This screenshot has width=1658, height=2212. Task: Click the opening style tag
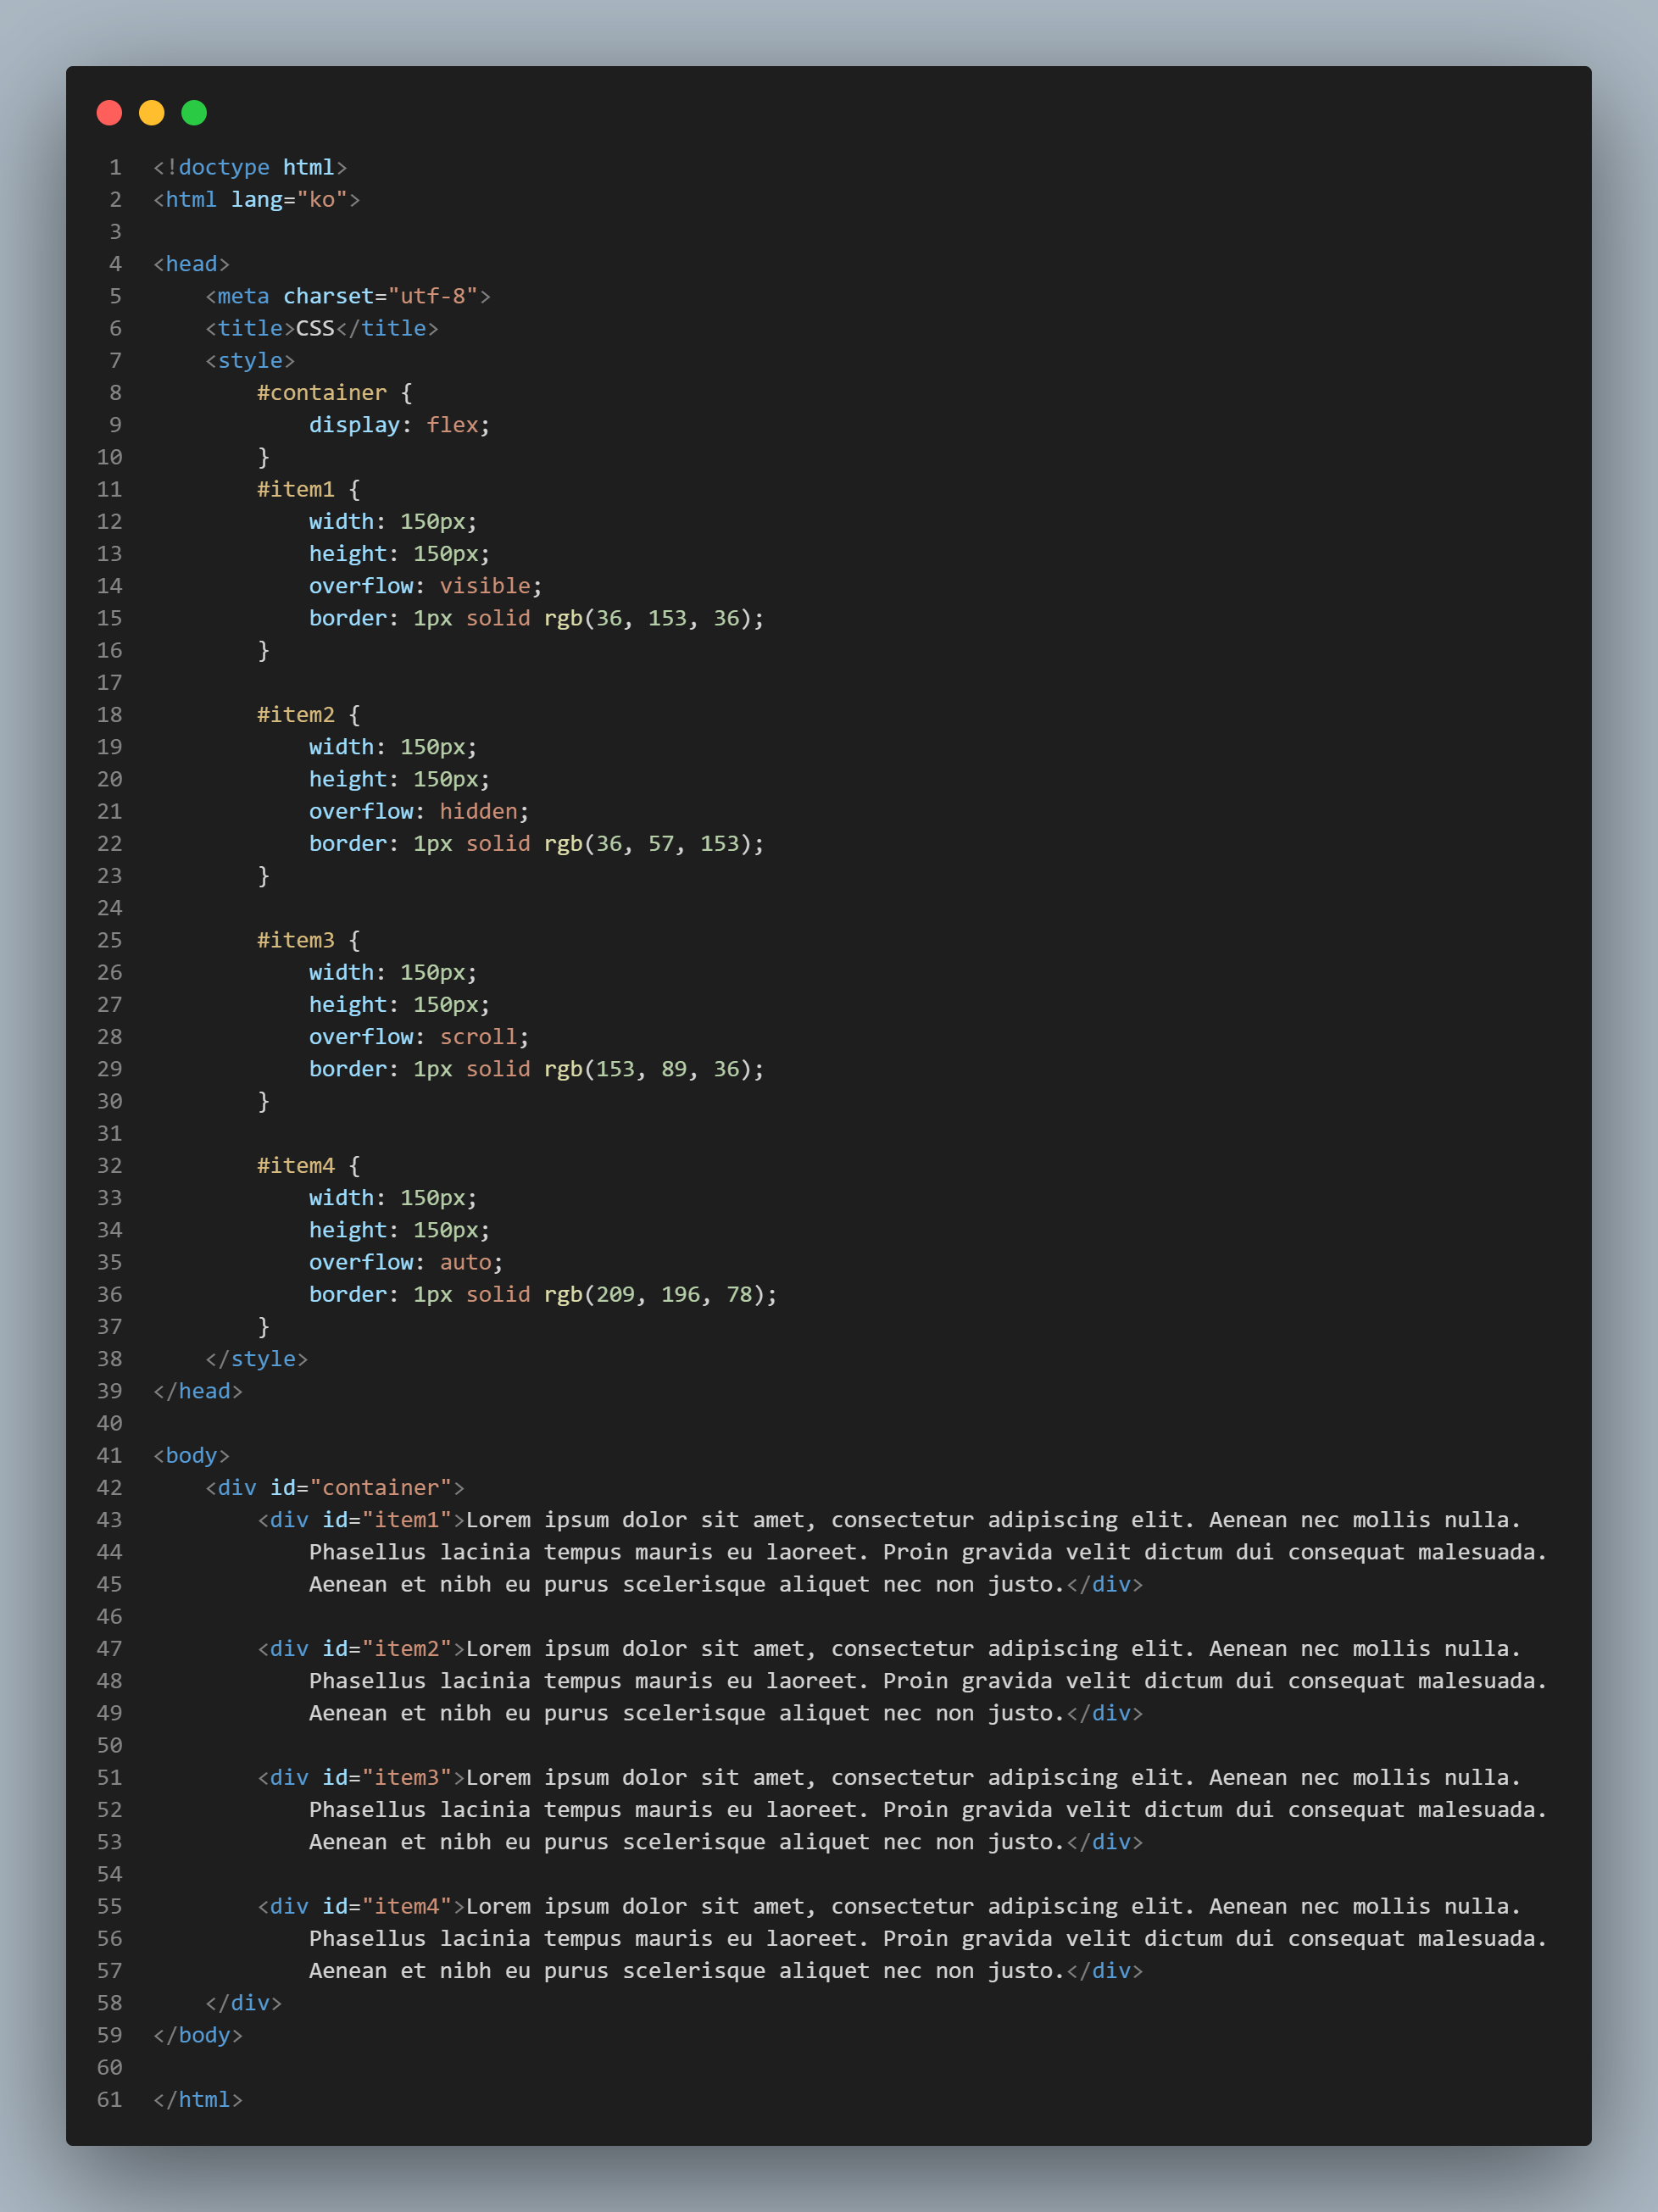tap(250, 360)
